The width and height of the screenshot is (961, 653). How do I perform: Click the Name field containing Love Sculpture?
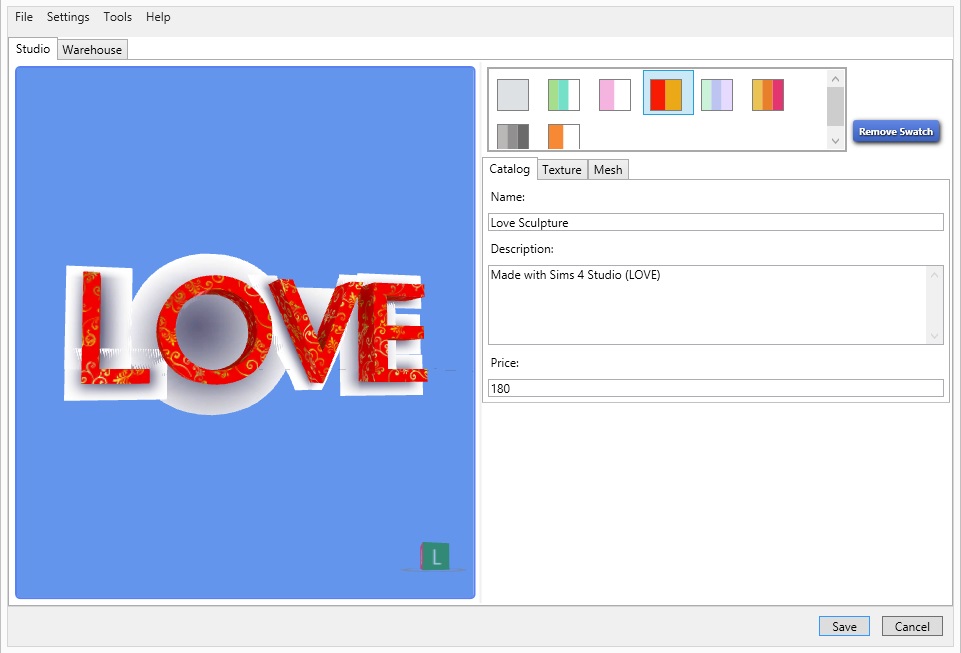[715, 222]
